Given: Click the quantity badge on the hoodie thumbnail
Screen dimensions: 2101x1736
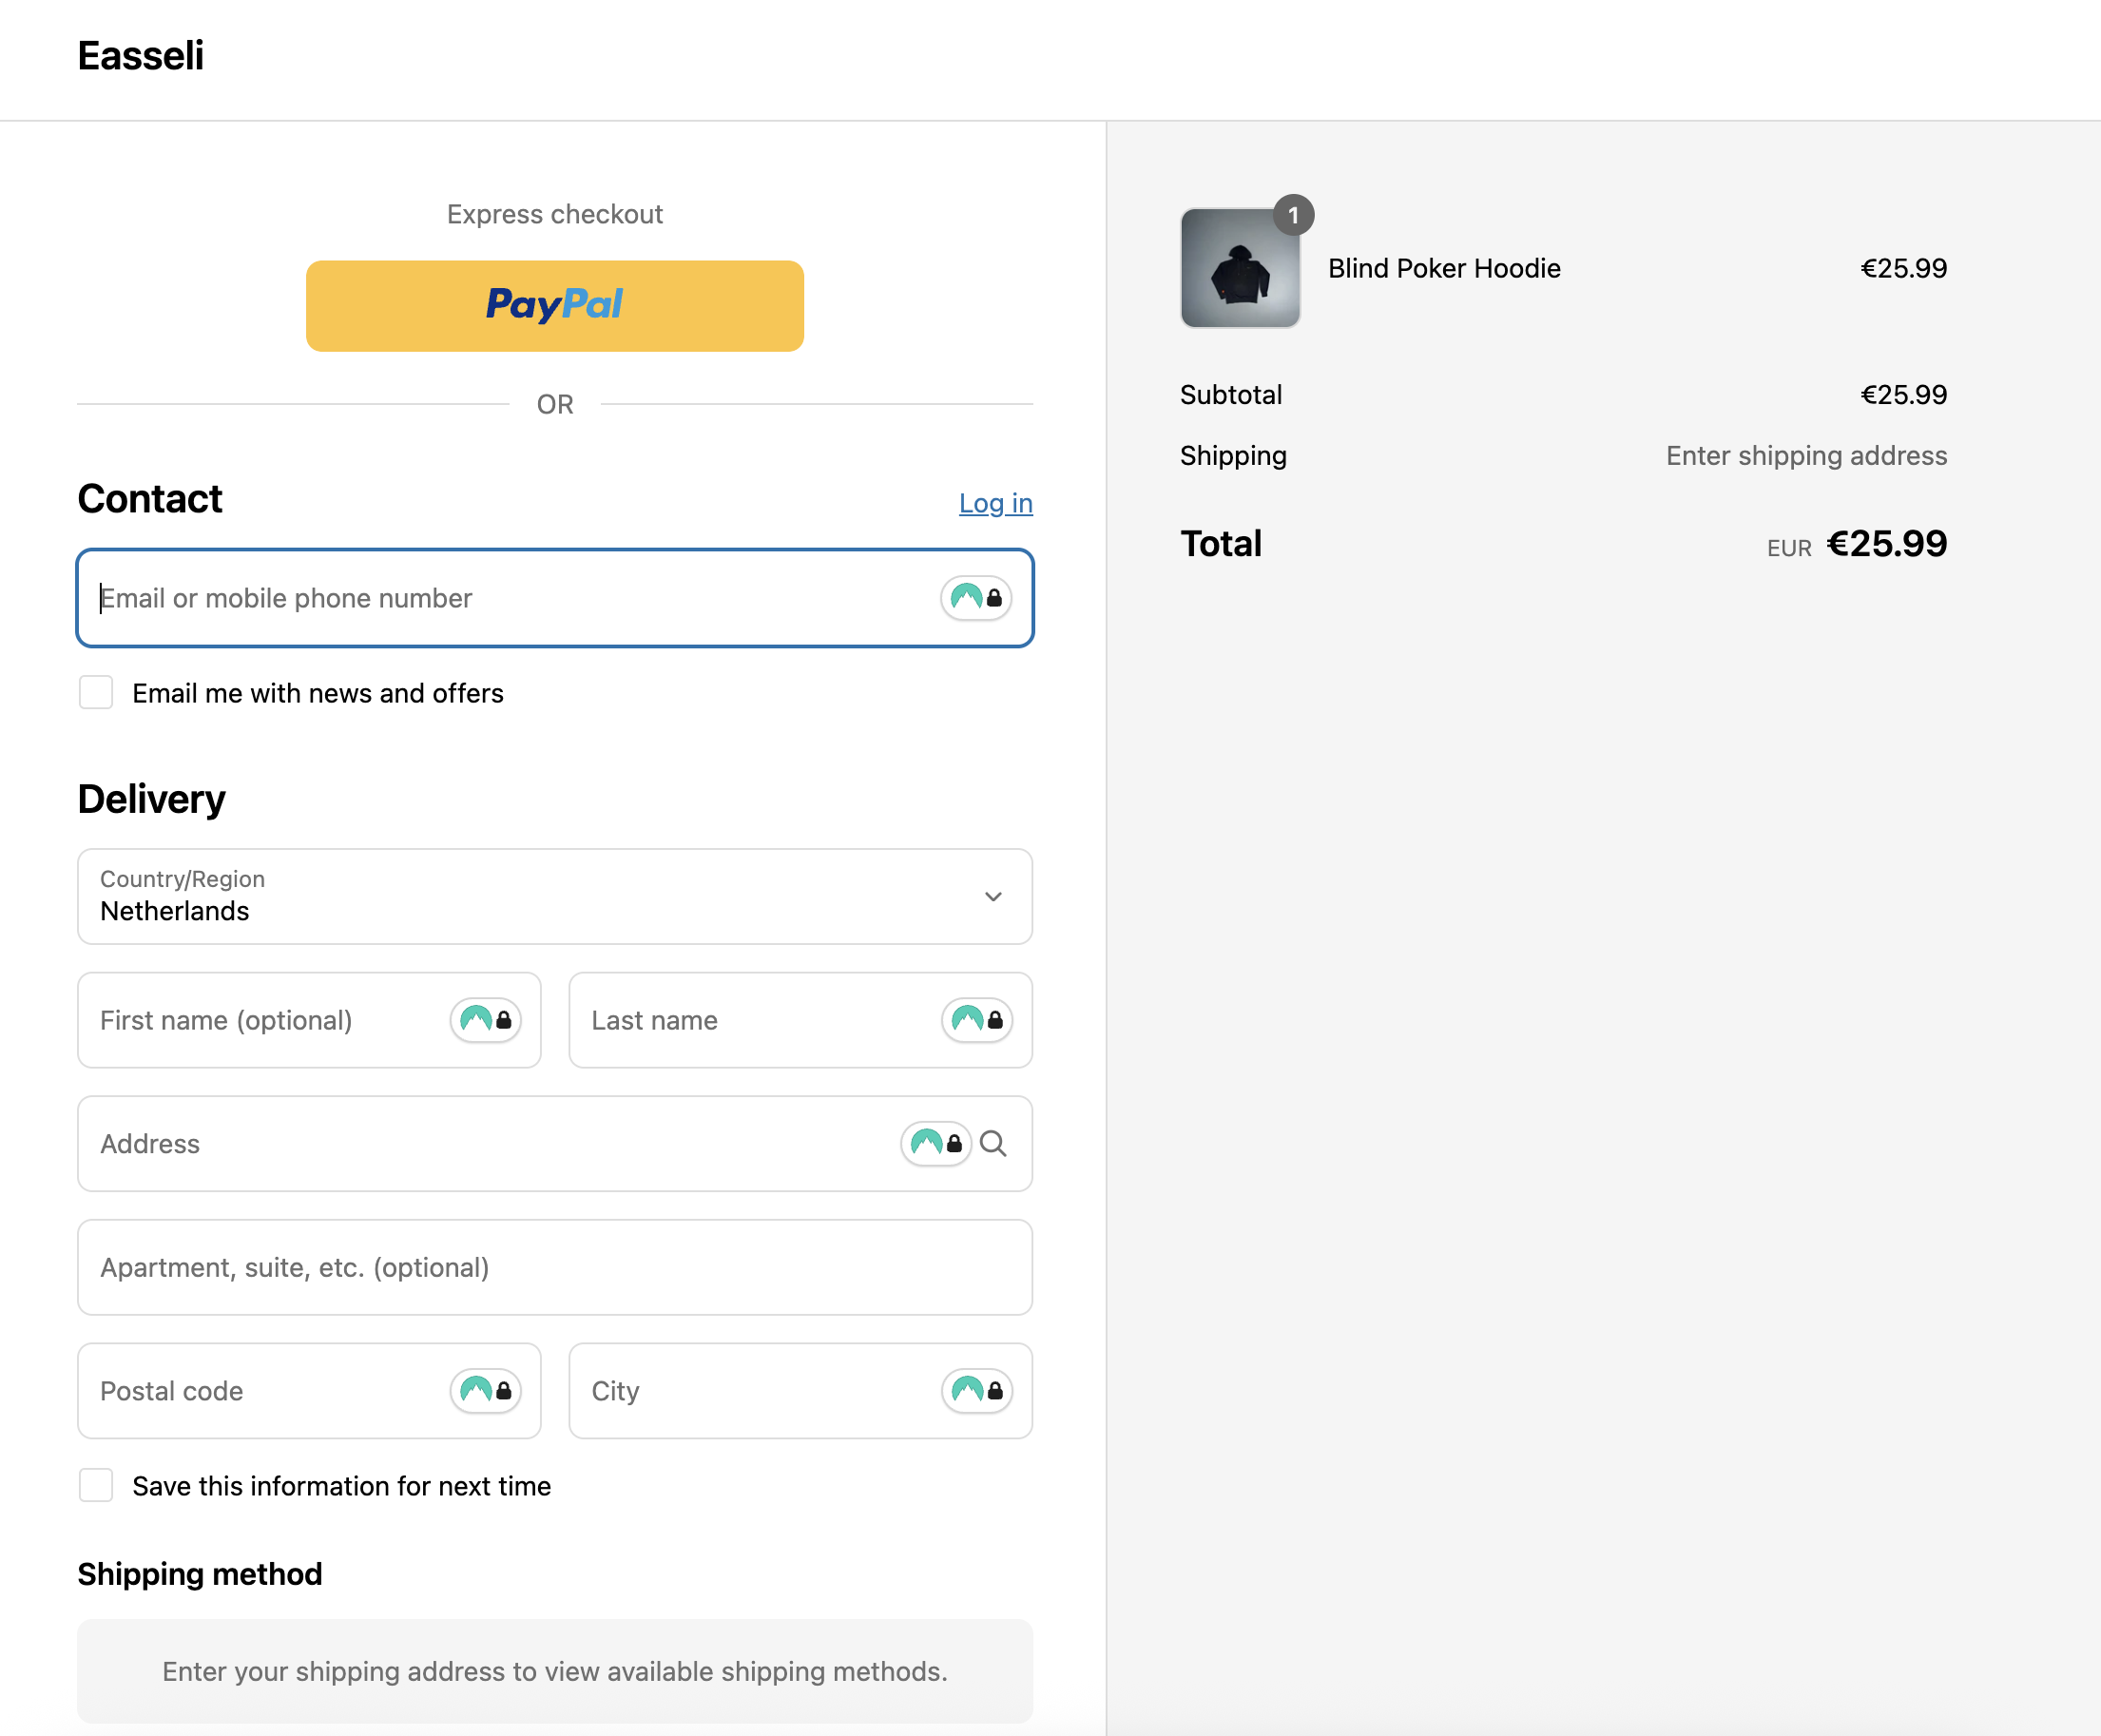Looking at the screenshot, I should (1293, 215).
